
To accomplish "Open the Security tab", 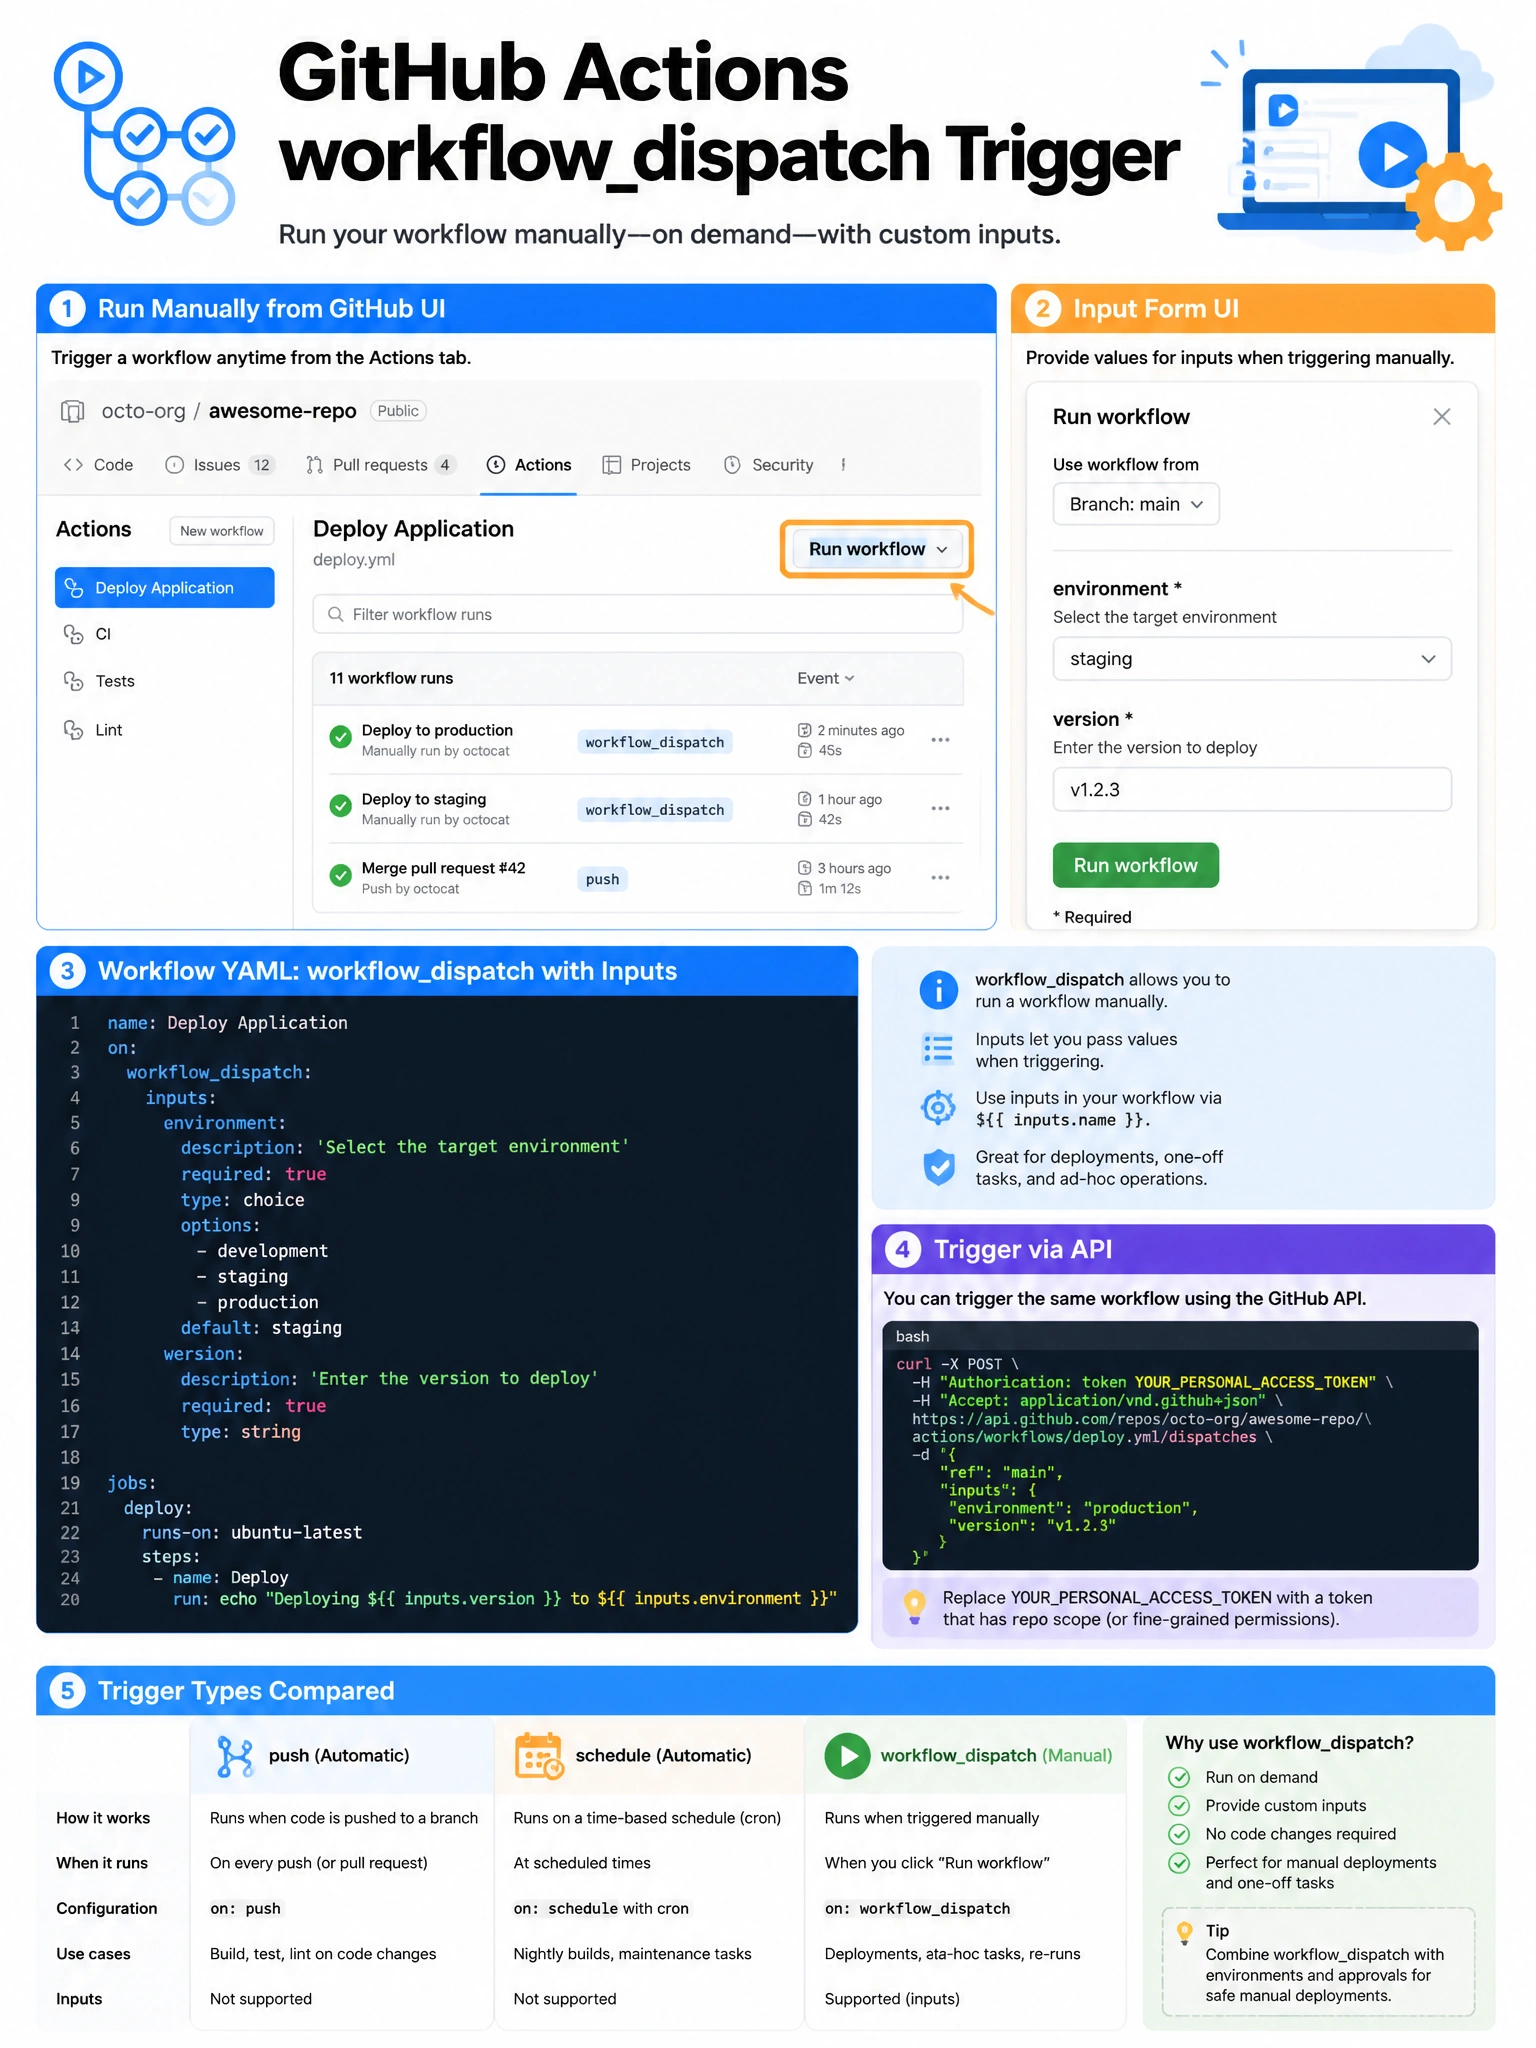I will pos(768,465).
